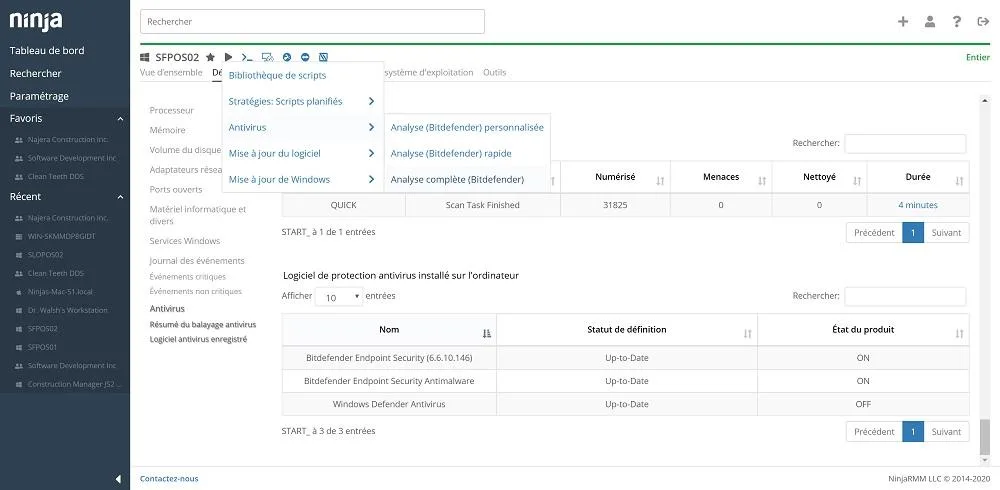Click the logout icon
The image size is (1000, 490).
click(x=983, y=22)
